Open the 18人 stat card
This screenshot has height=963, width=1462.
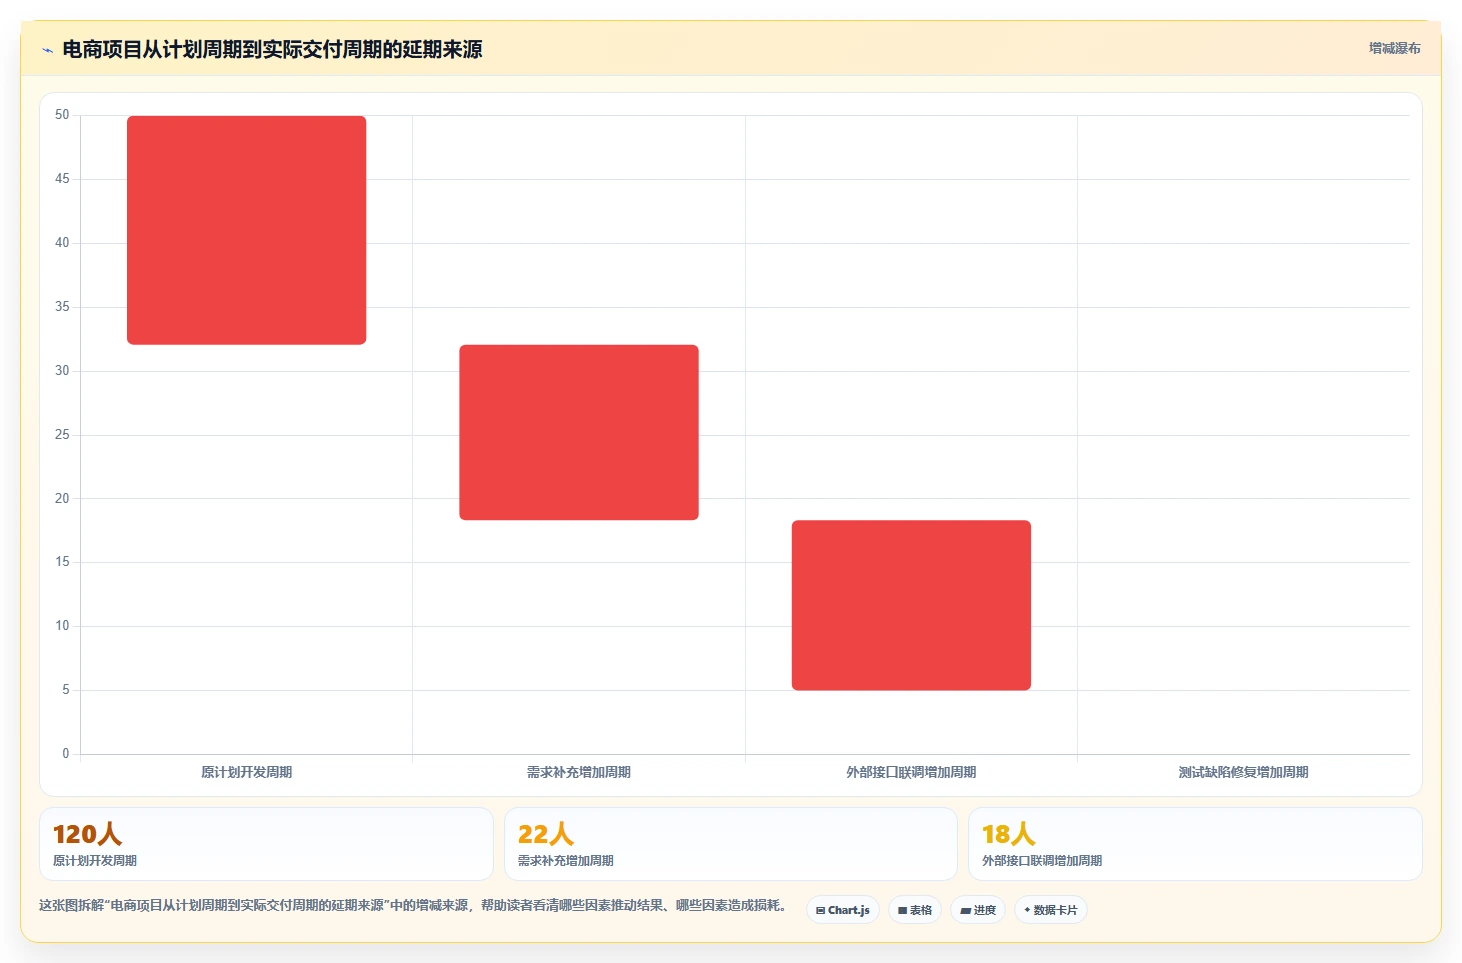pyautogui.click(x=1195, y=844)
